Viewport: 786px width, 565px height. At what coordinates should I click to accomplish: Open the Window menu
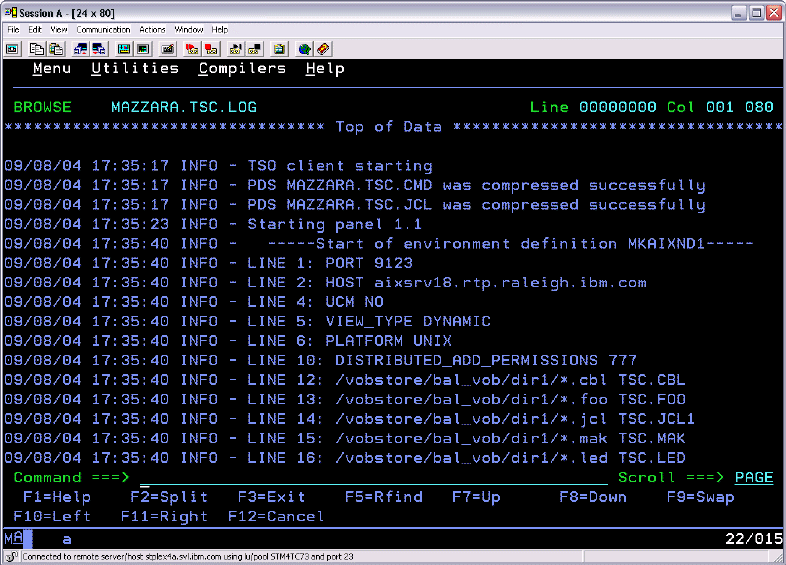(188, 30)
